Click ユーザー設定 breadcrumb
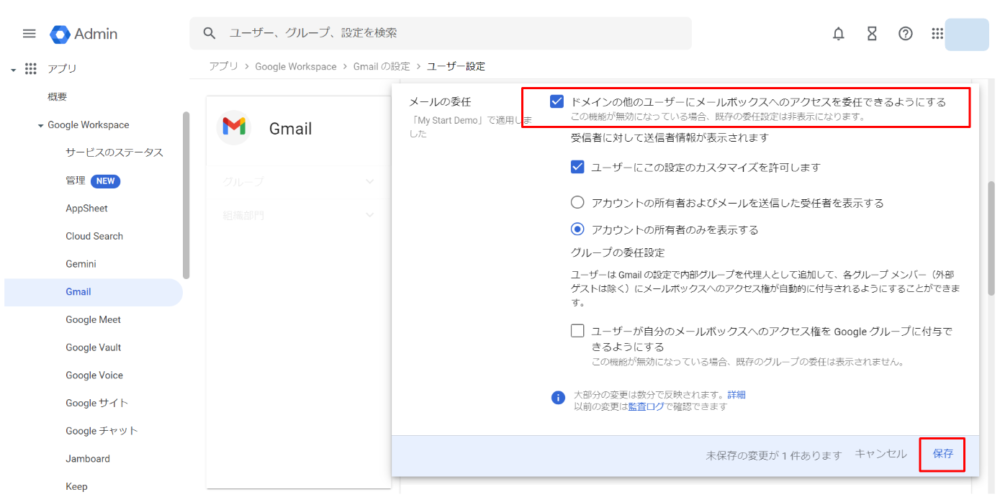This screenshot has width=1000, height=497. (x=456, y=66)
